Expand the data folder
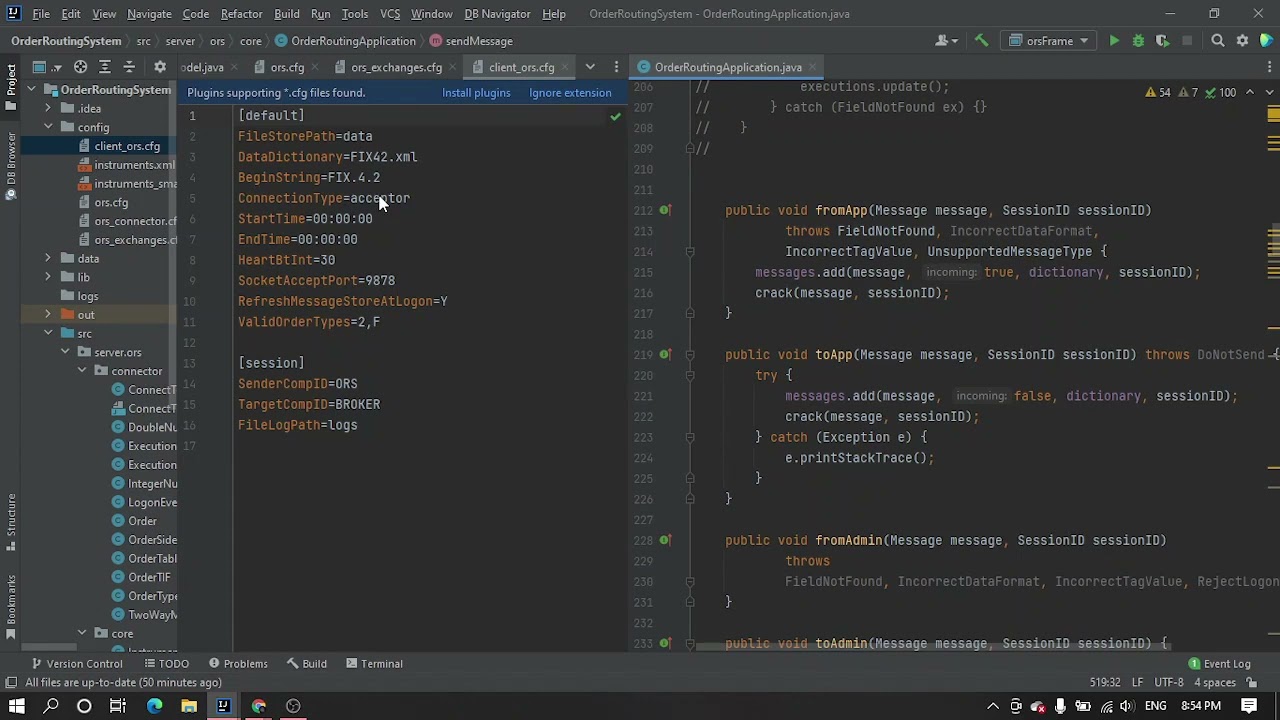Viewport: 1280px width, 720px height. (x=48, y=259)
